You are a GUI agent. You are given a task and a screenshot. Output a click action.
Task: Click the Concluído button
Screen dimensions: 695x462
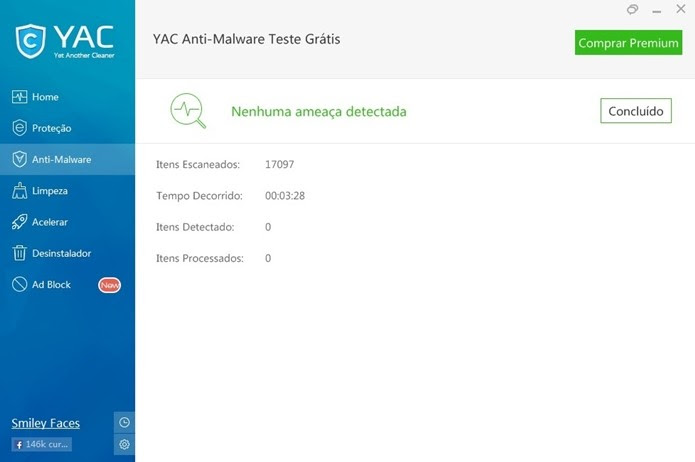[x=636, y=111]
